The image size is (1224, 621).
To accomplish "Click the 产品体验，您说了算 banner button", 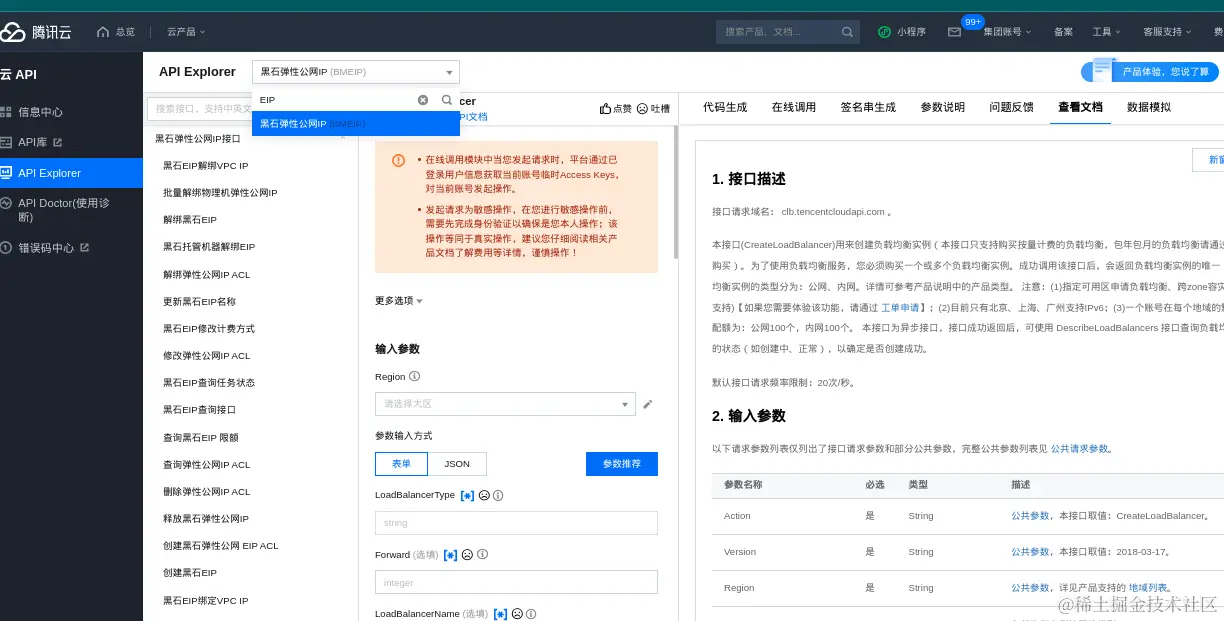I will point(1150,72).
